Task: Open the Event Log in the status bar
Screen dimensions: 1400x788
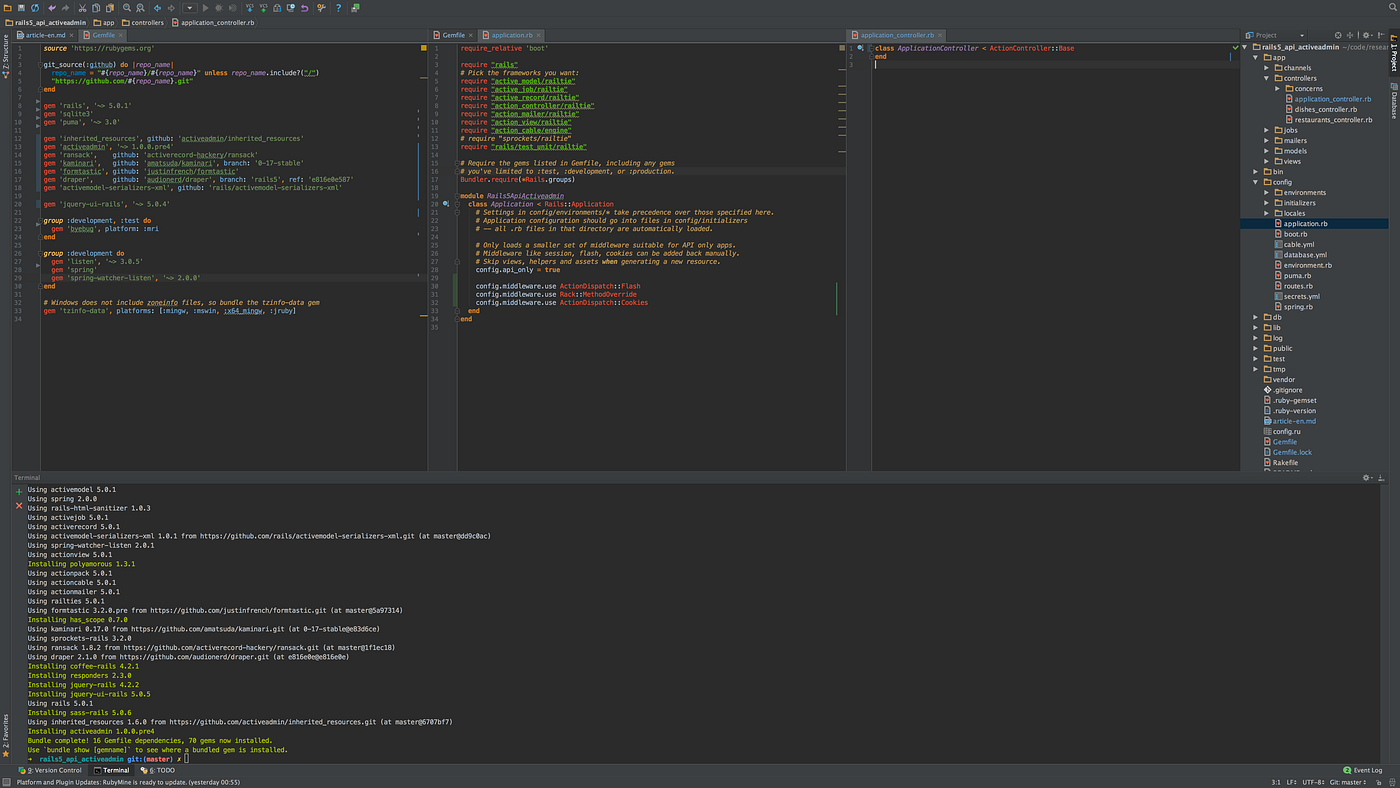Action: [1366, 770]
